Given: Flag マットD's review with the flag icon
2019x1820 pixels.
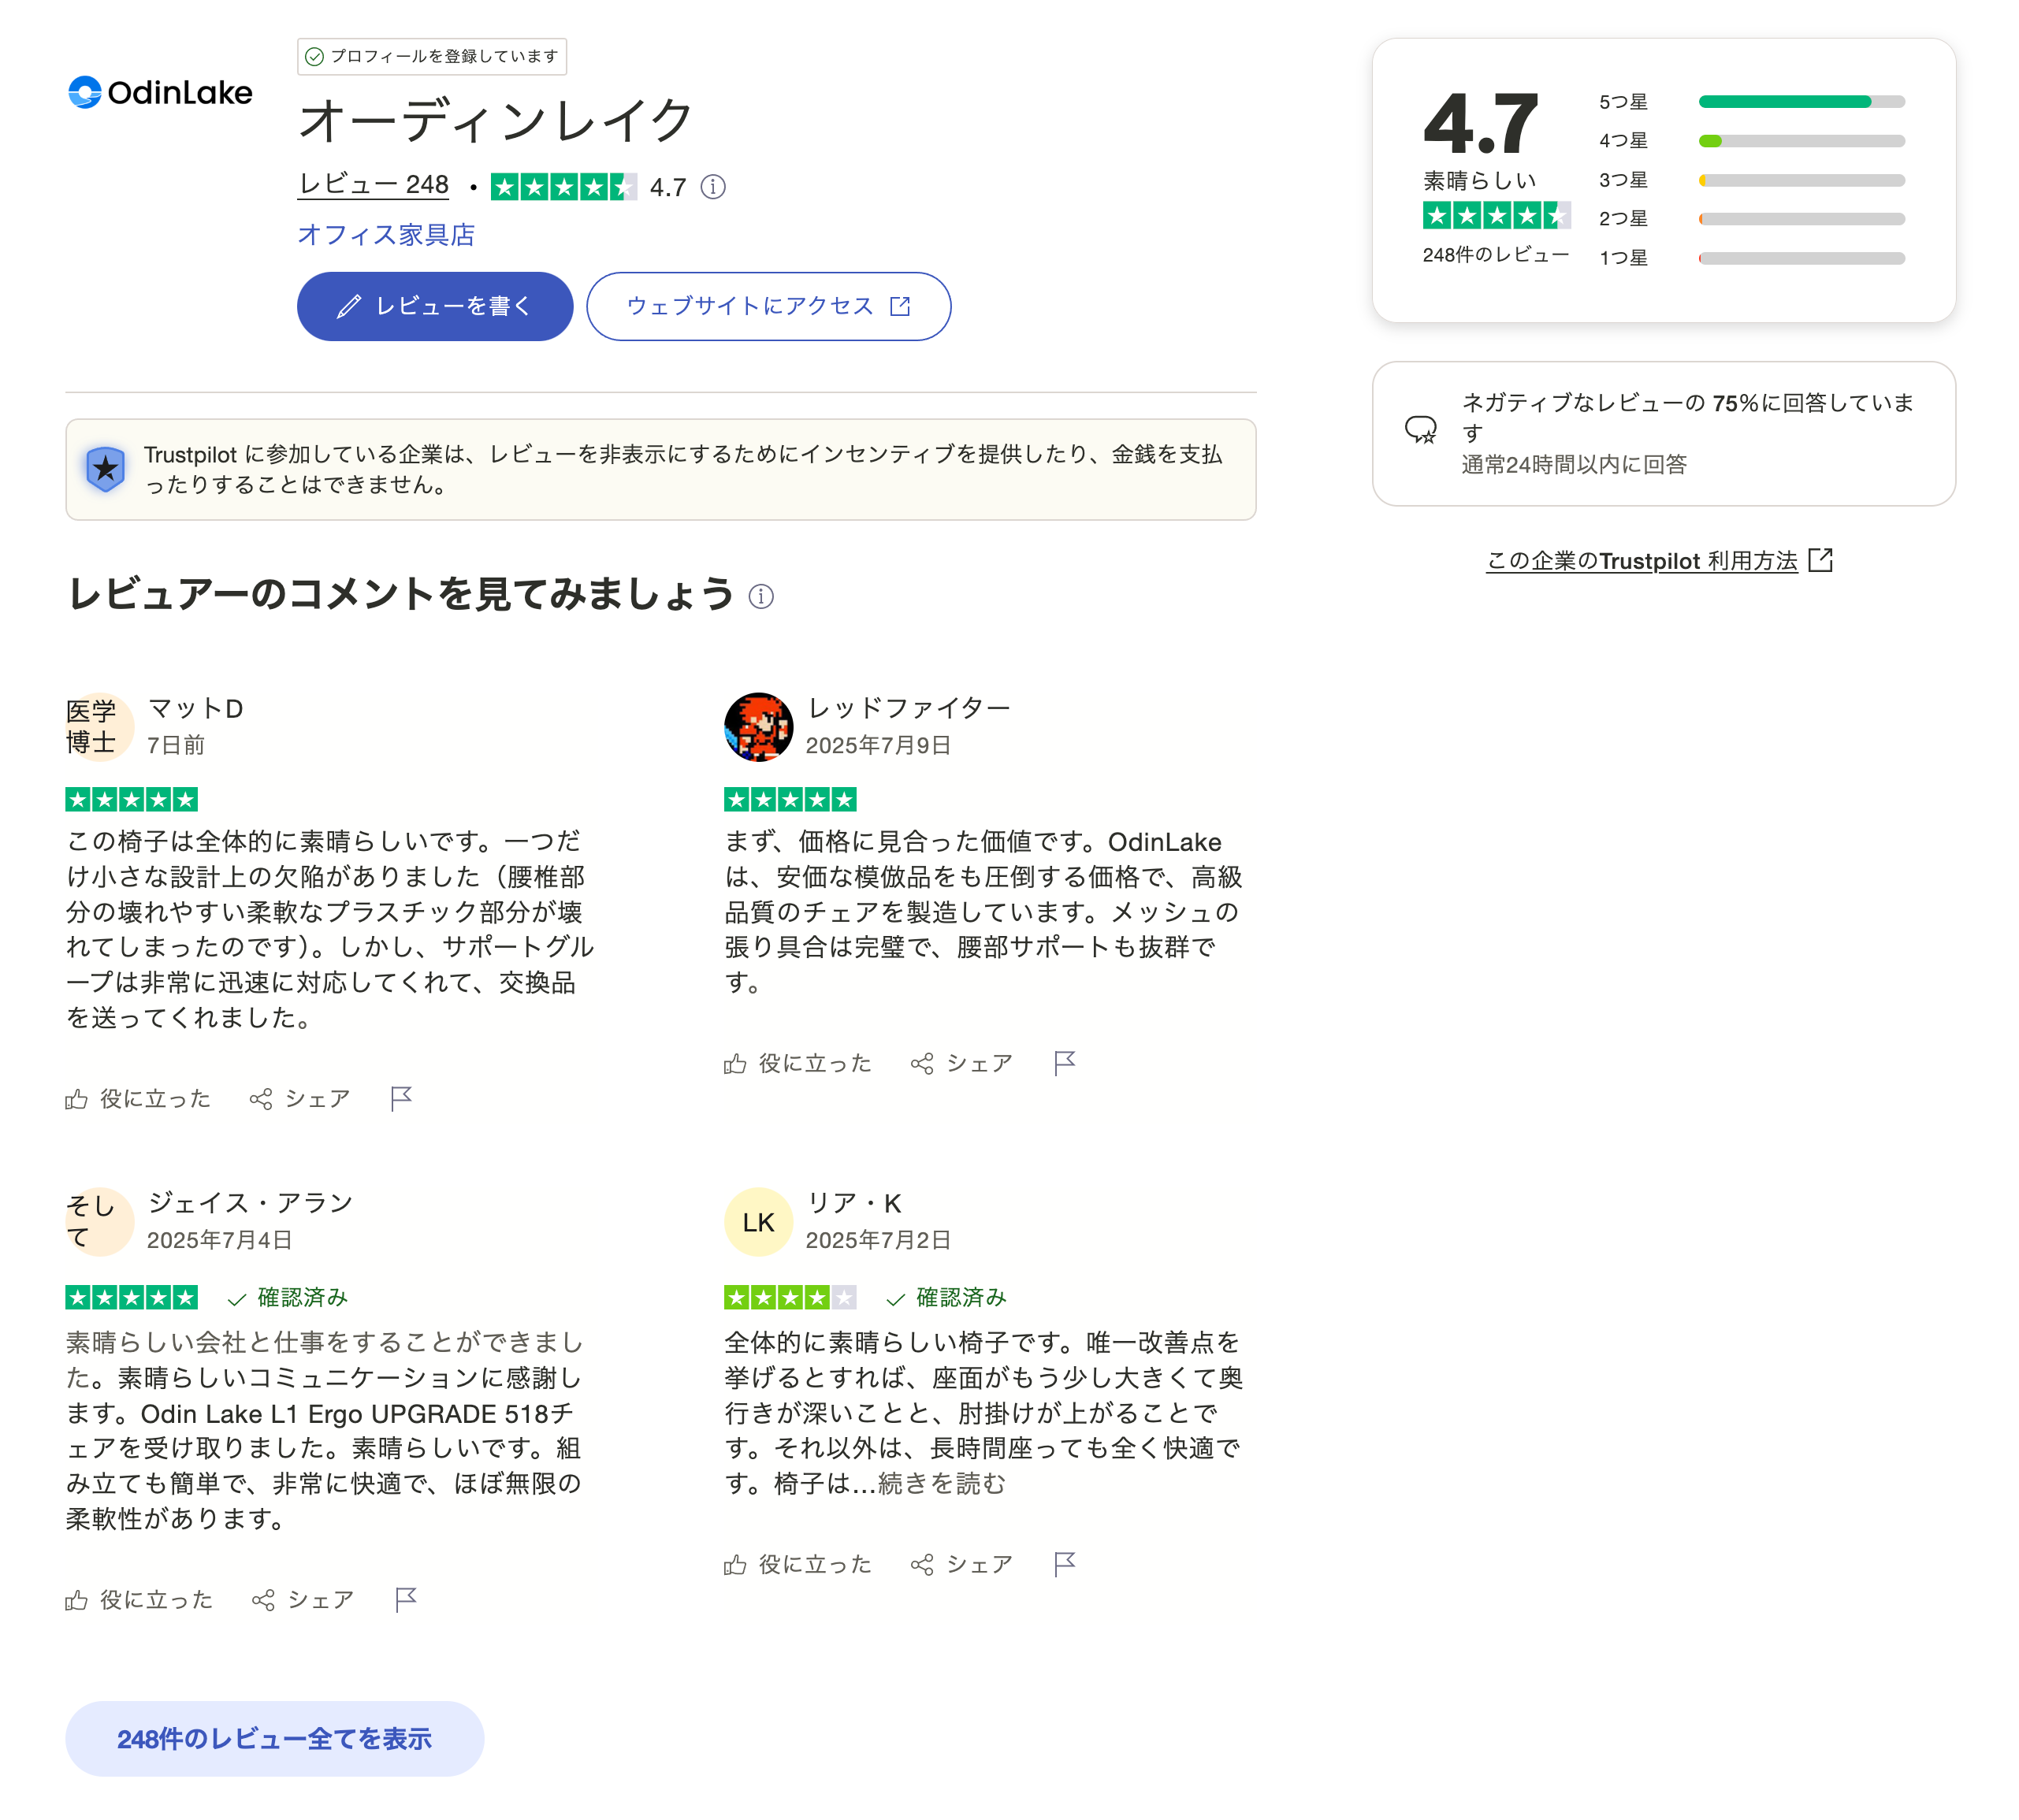Looking at the screenshot, I should pos(401,1098).
